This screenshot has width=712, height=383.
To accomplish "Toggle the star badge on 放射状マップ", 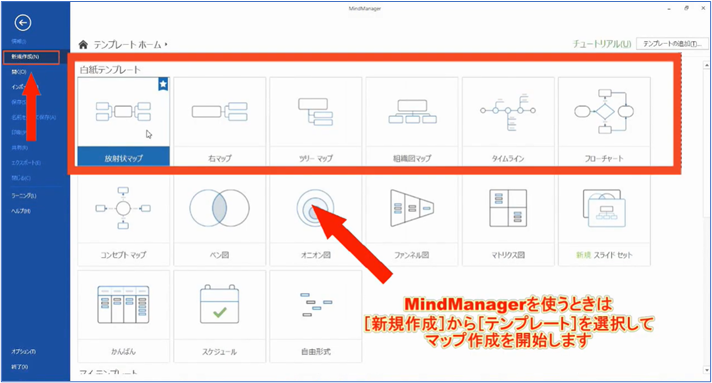I will [163, 84].
